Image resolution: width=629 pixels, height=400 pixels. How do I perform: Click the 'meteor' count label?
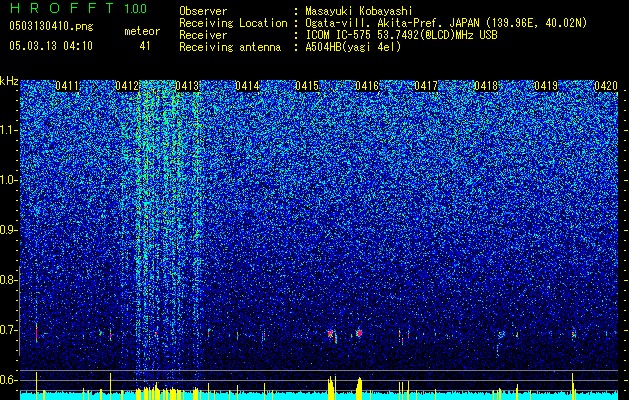(142, 31)
